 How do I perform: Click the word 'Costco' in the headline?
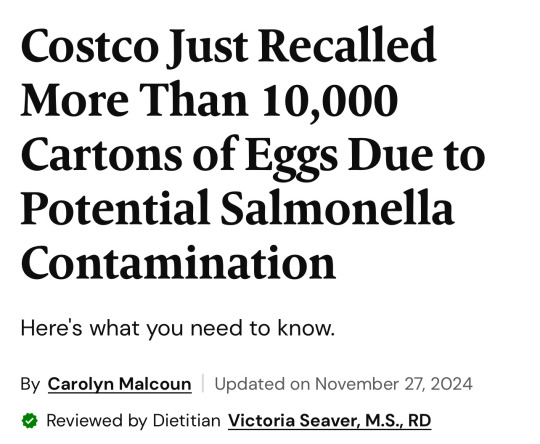90,47
